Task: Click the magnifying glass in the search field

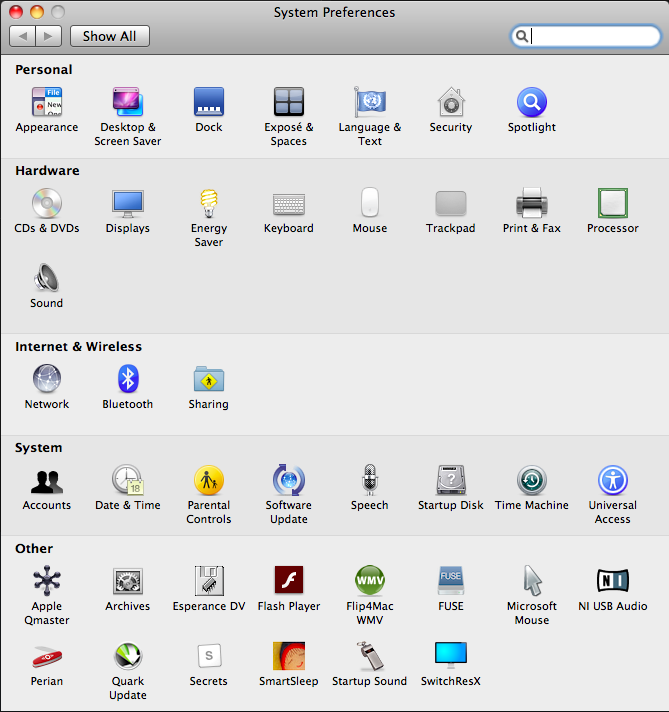Action: point(522,36)
